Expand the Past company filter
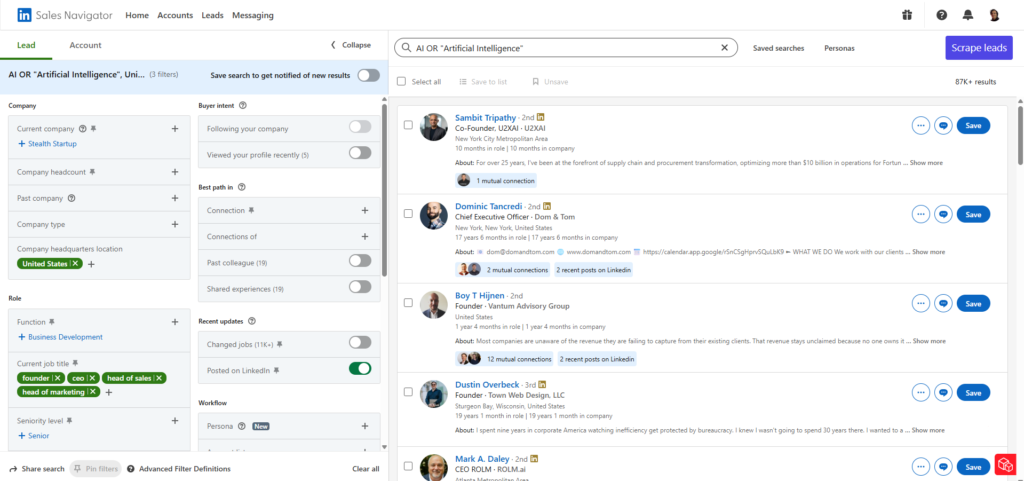 click(174, 198)
